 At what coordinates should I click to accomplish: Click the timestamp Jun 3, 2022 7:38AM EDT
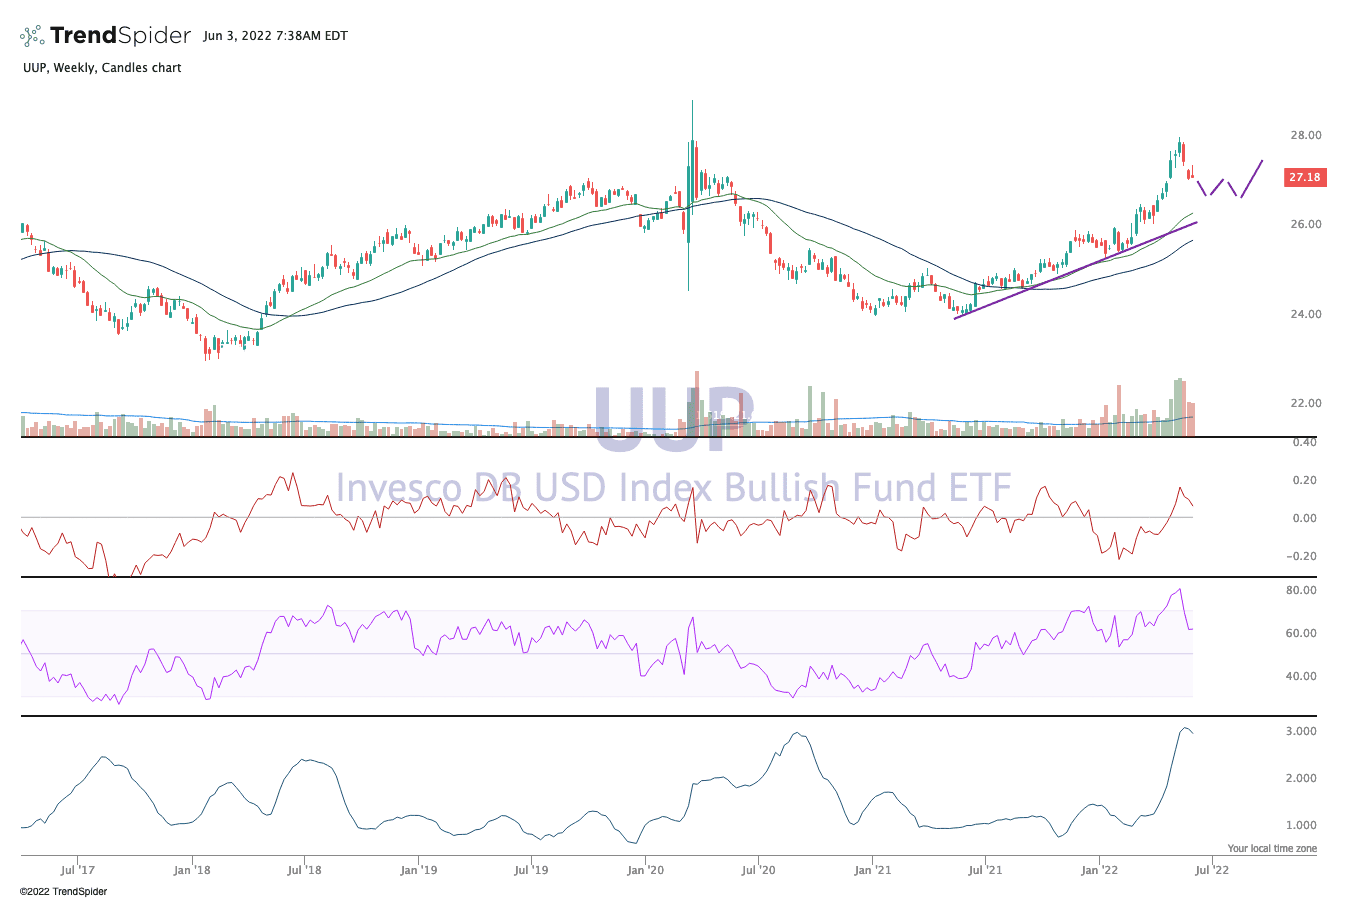coord(275,36)
